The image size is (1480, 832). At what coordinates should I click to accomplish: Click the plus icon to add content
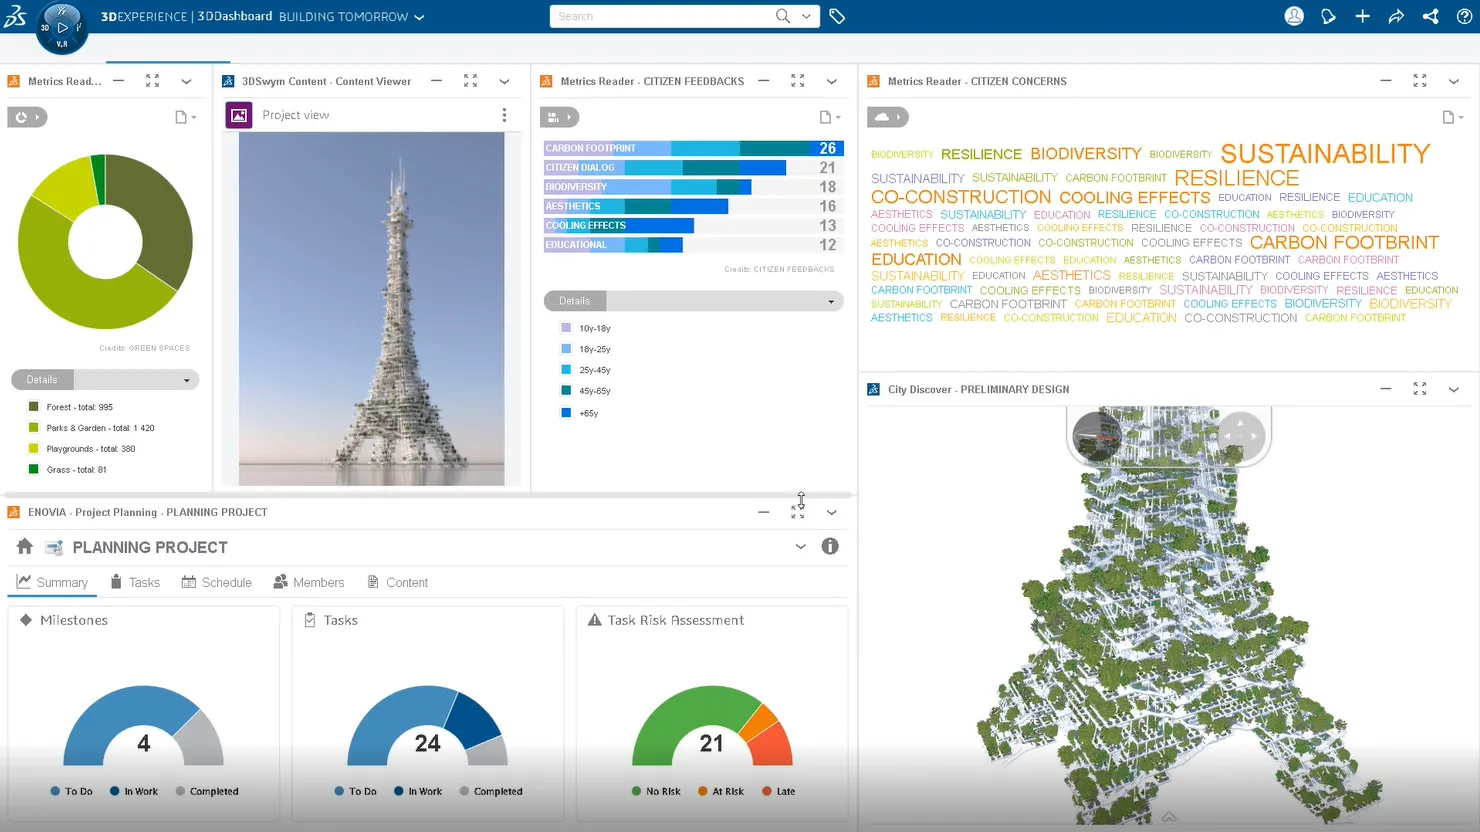1362,16
